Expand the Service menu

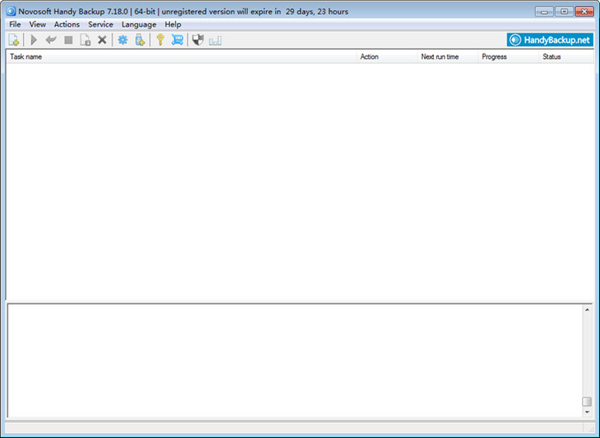tap(100, 24)
